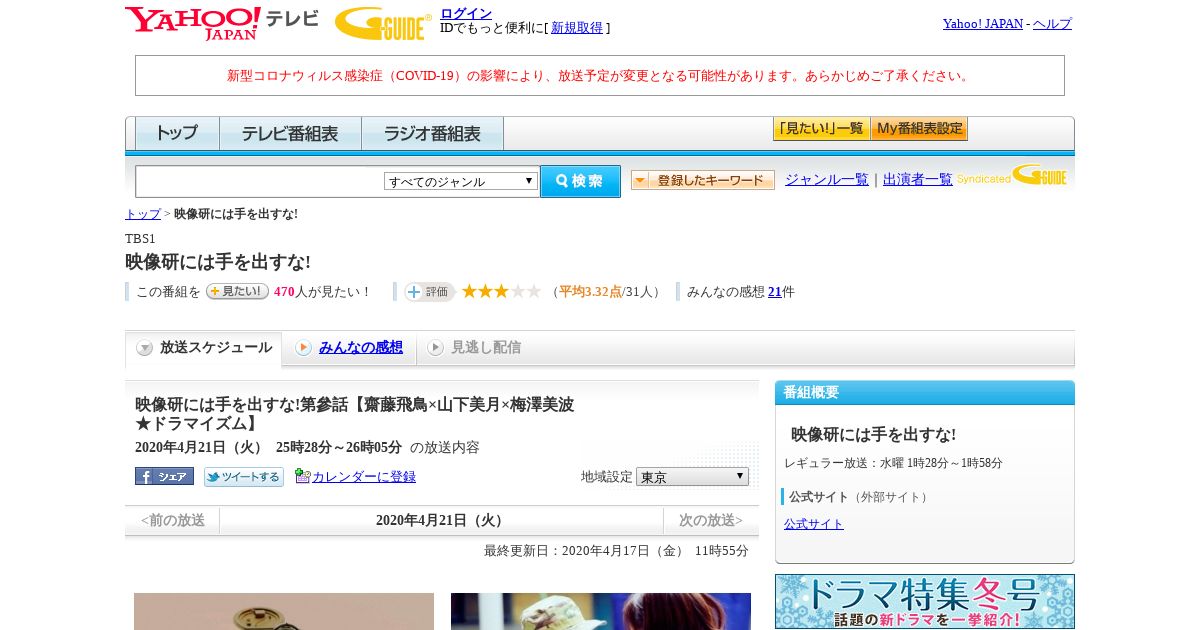Viewport: 1200px width, 630px height.
Task: Tweet the program with the ツイートする button
Action: click(244, 477)
